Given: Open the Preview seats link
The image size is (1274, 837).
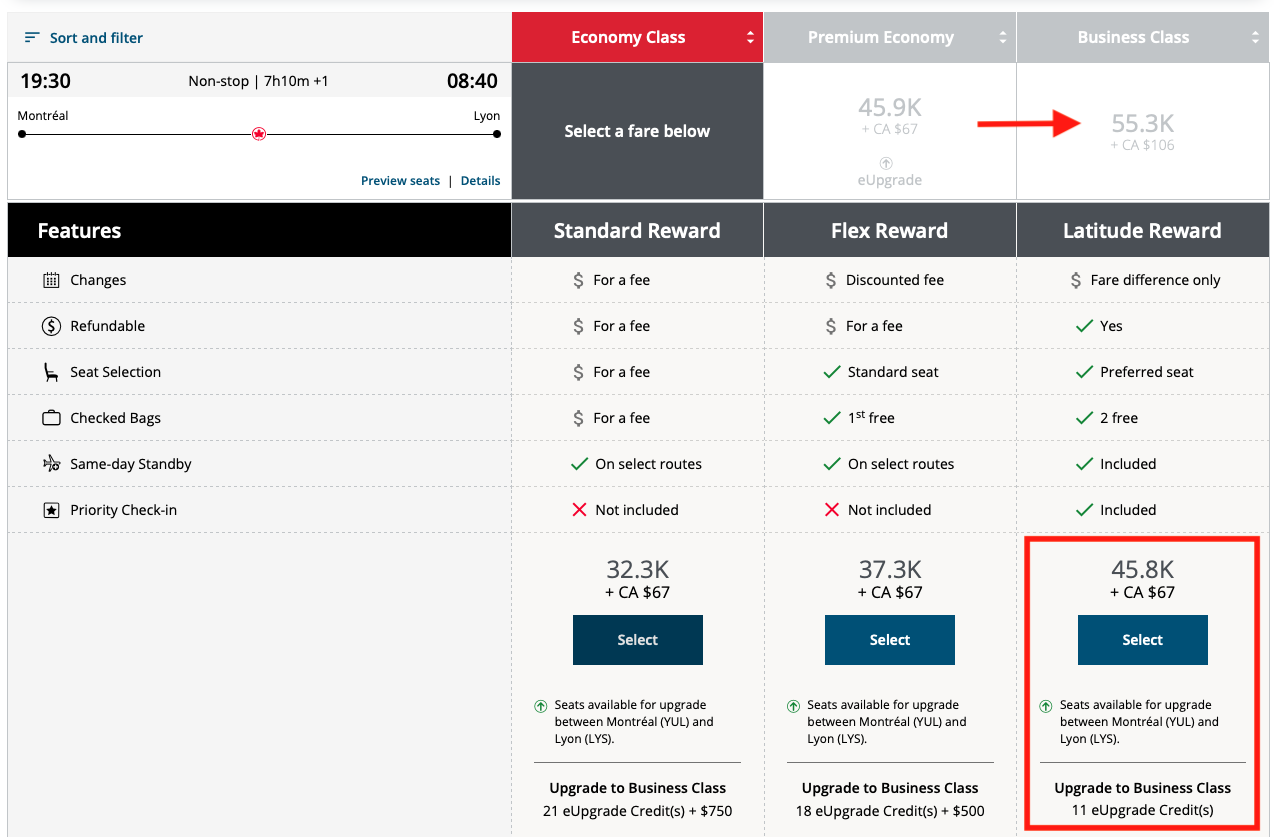Looking at the screenshot, I should tap(399, 181).
